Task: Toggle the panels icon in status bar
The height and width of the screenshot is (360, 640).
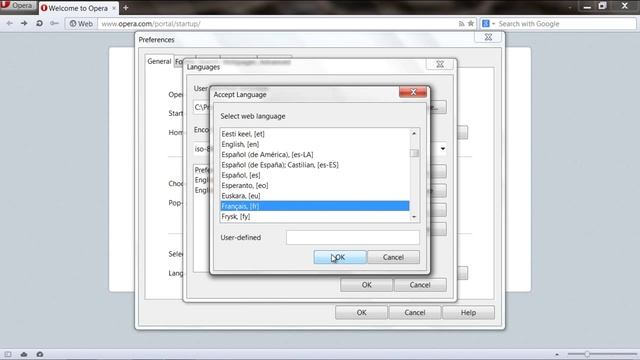Action: tap(8, 354)
